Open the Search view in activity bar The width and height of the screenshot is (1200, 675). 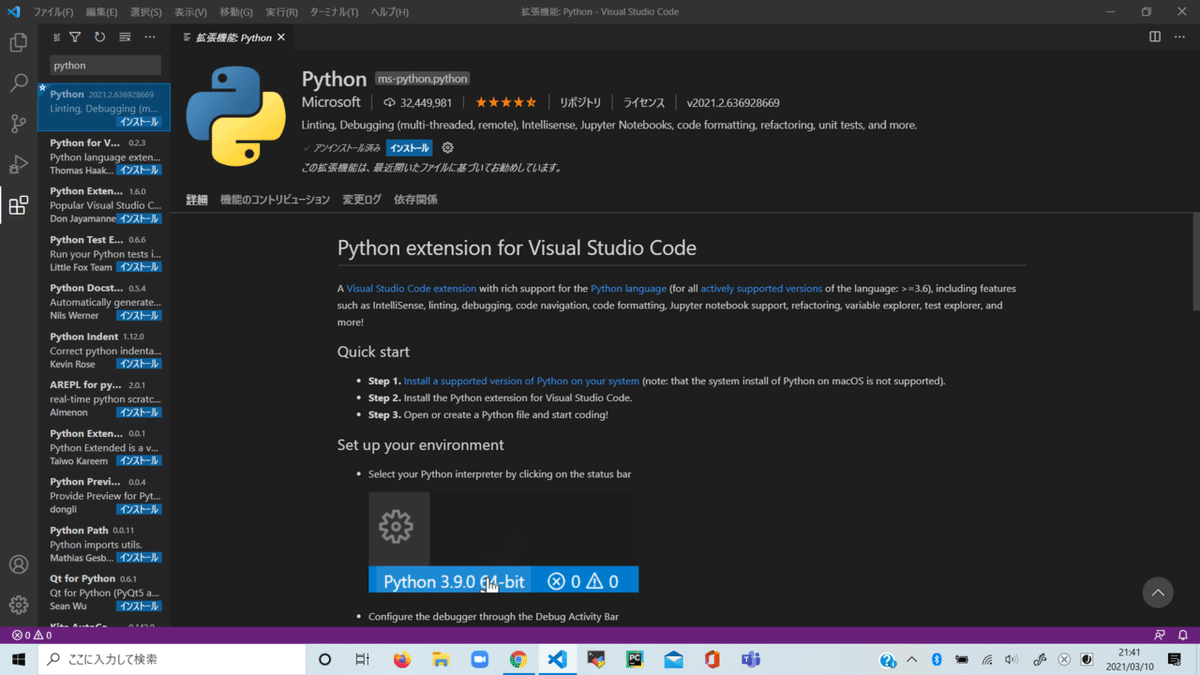[18, 83]
